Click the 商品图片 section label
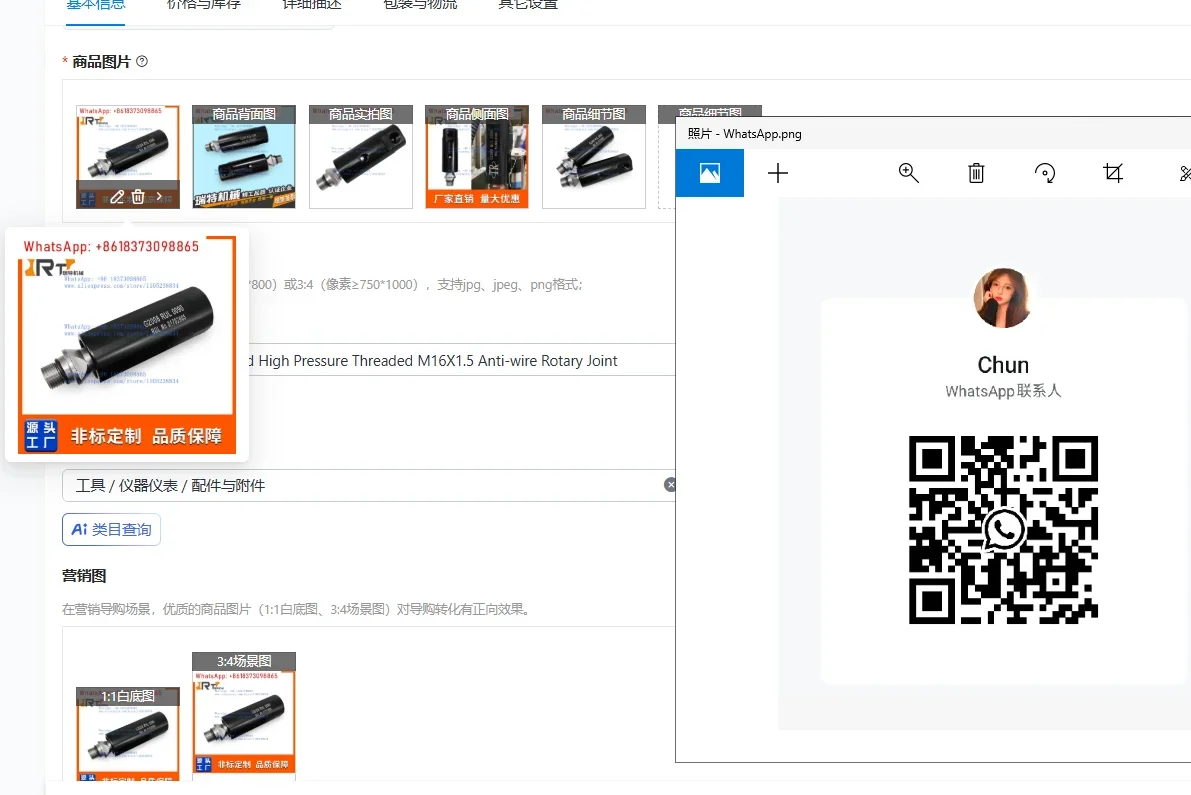Viewport: 1191px width, 795px height. coord(102,62)
